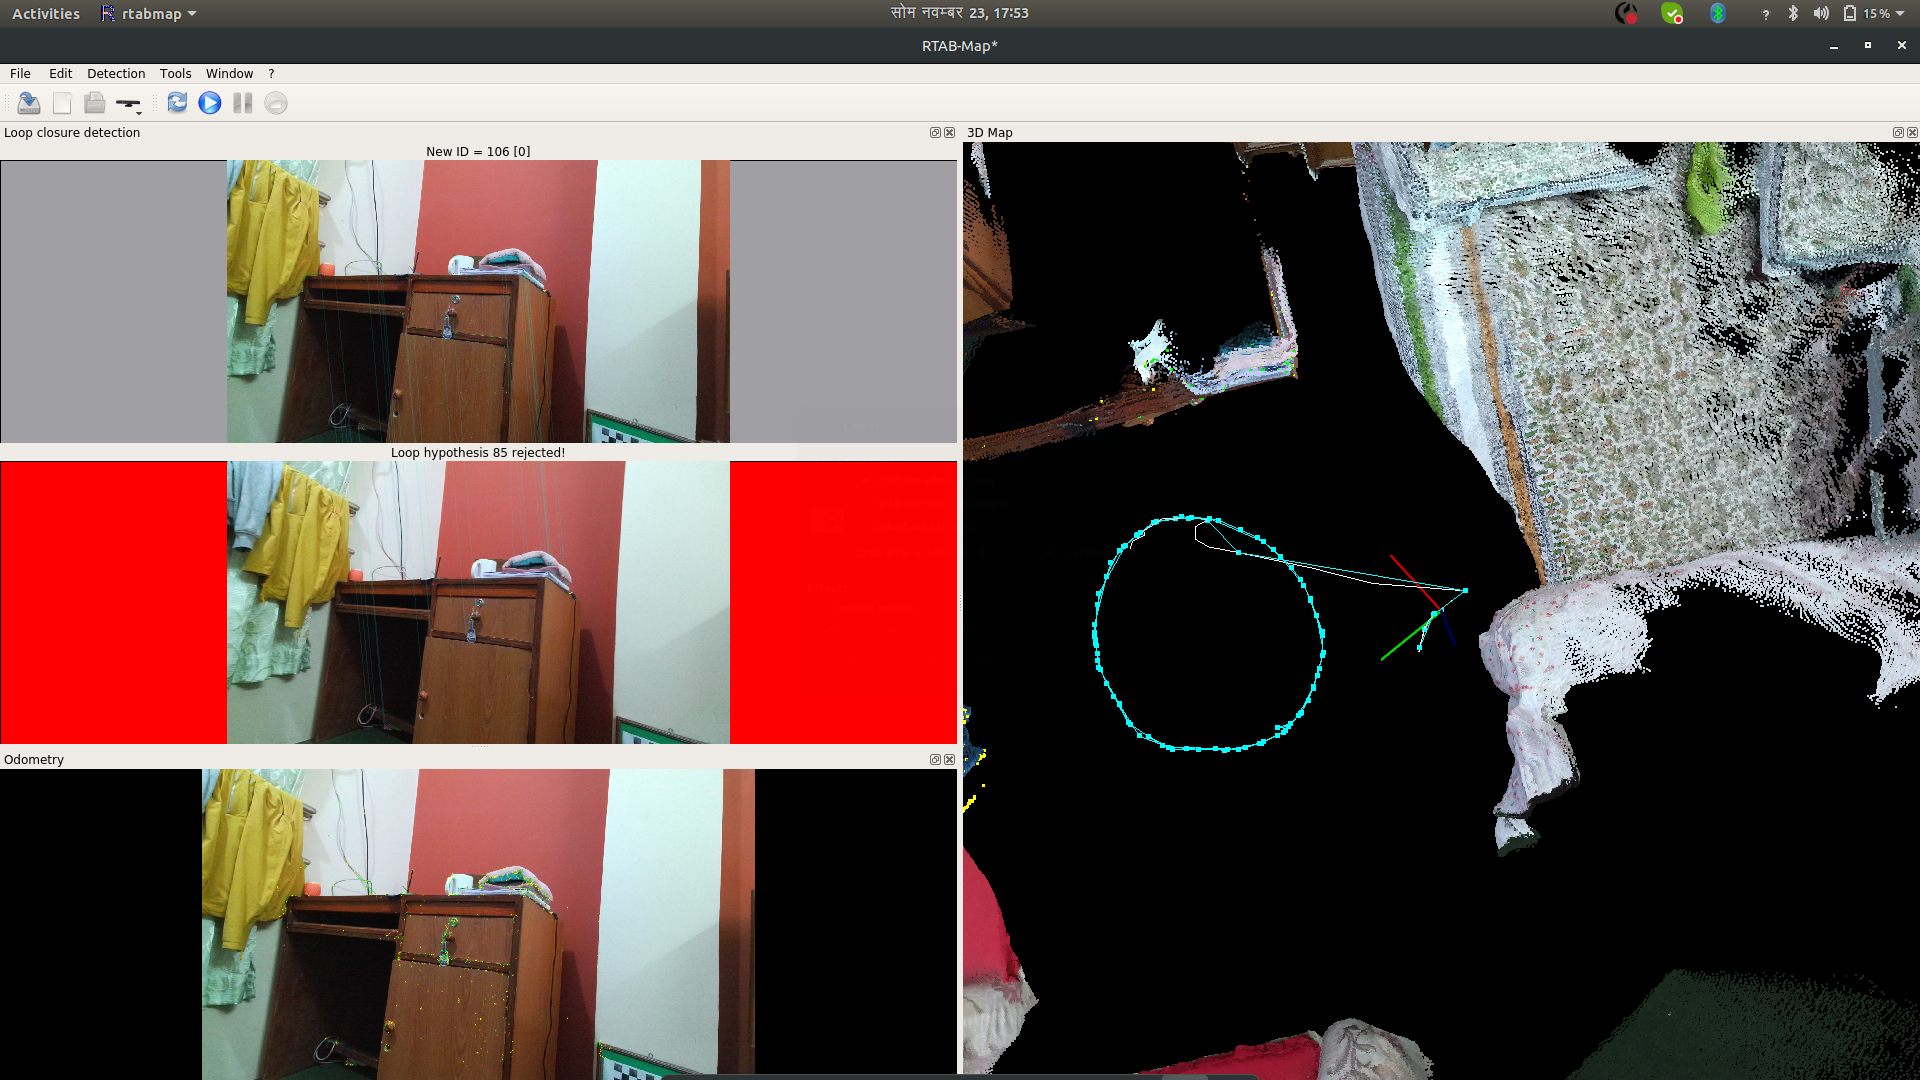
Task: Click the new-ID camera image in loop closure view
Action: coord(478,301)
